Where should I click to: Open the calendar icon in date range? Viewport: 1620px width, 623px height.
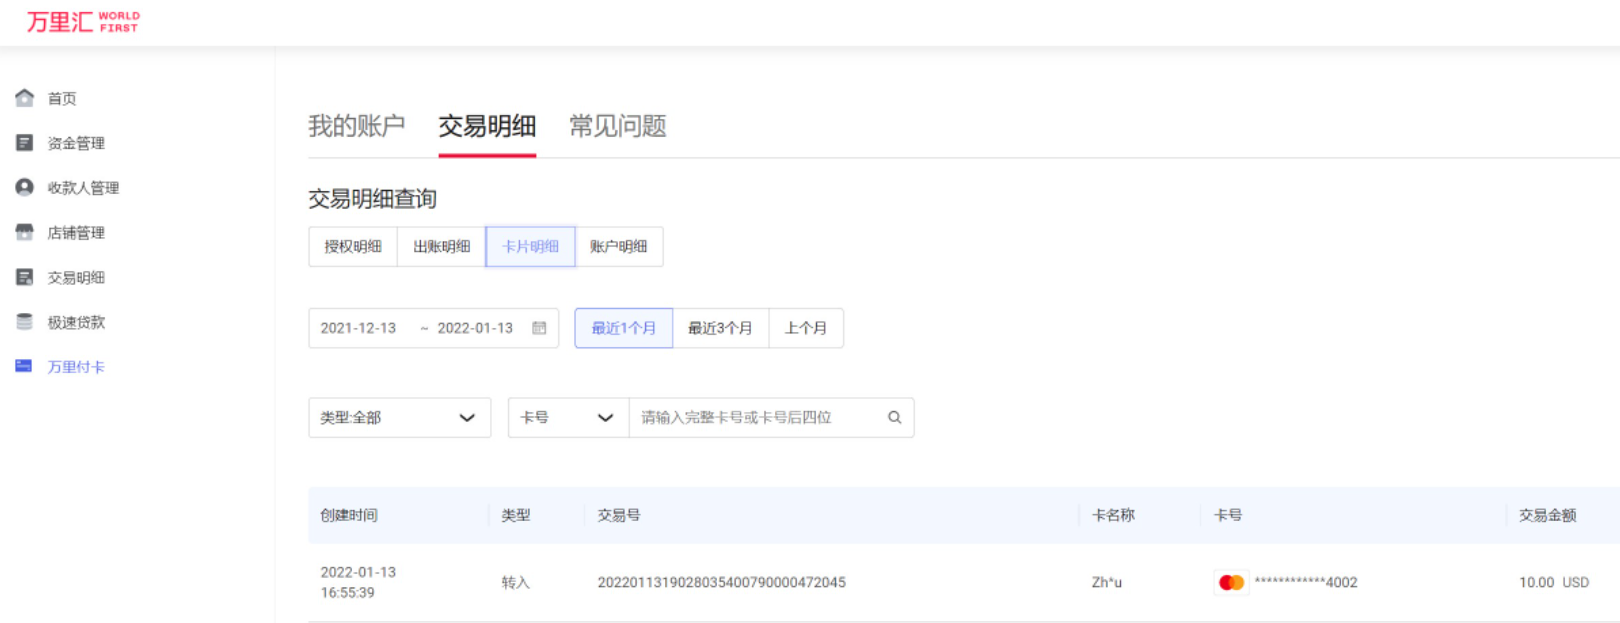click(539, 328)
